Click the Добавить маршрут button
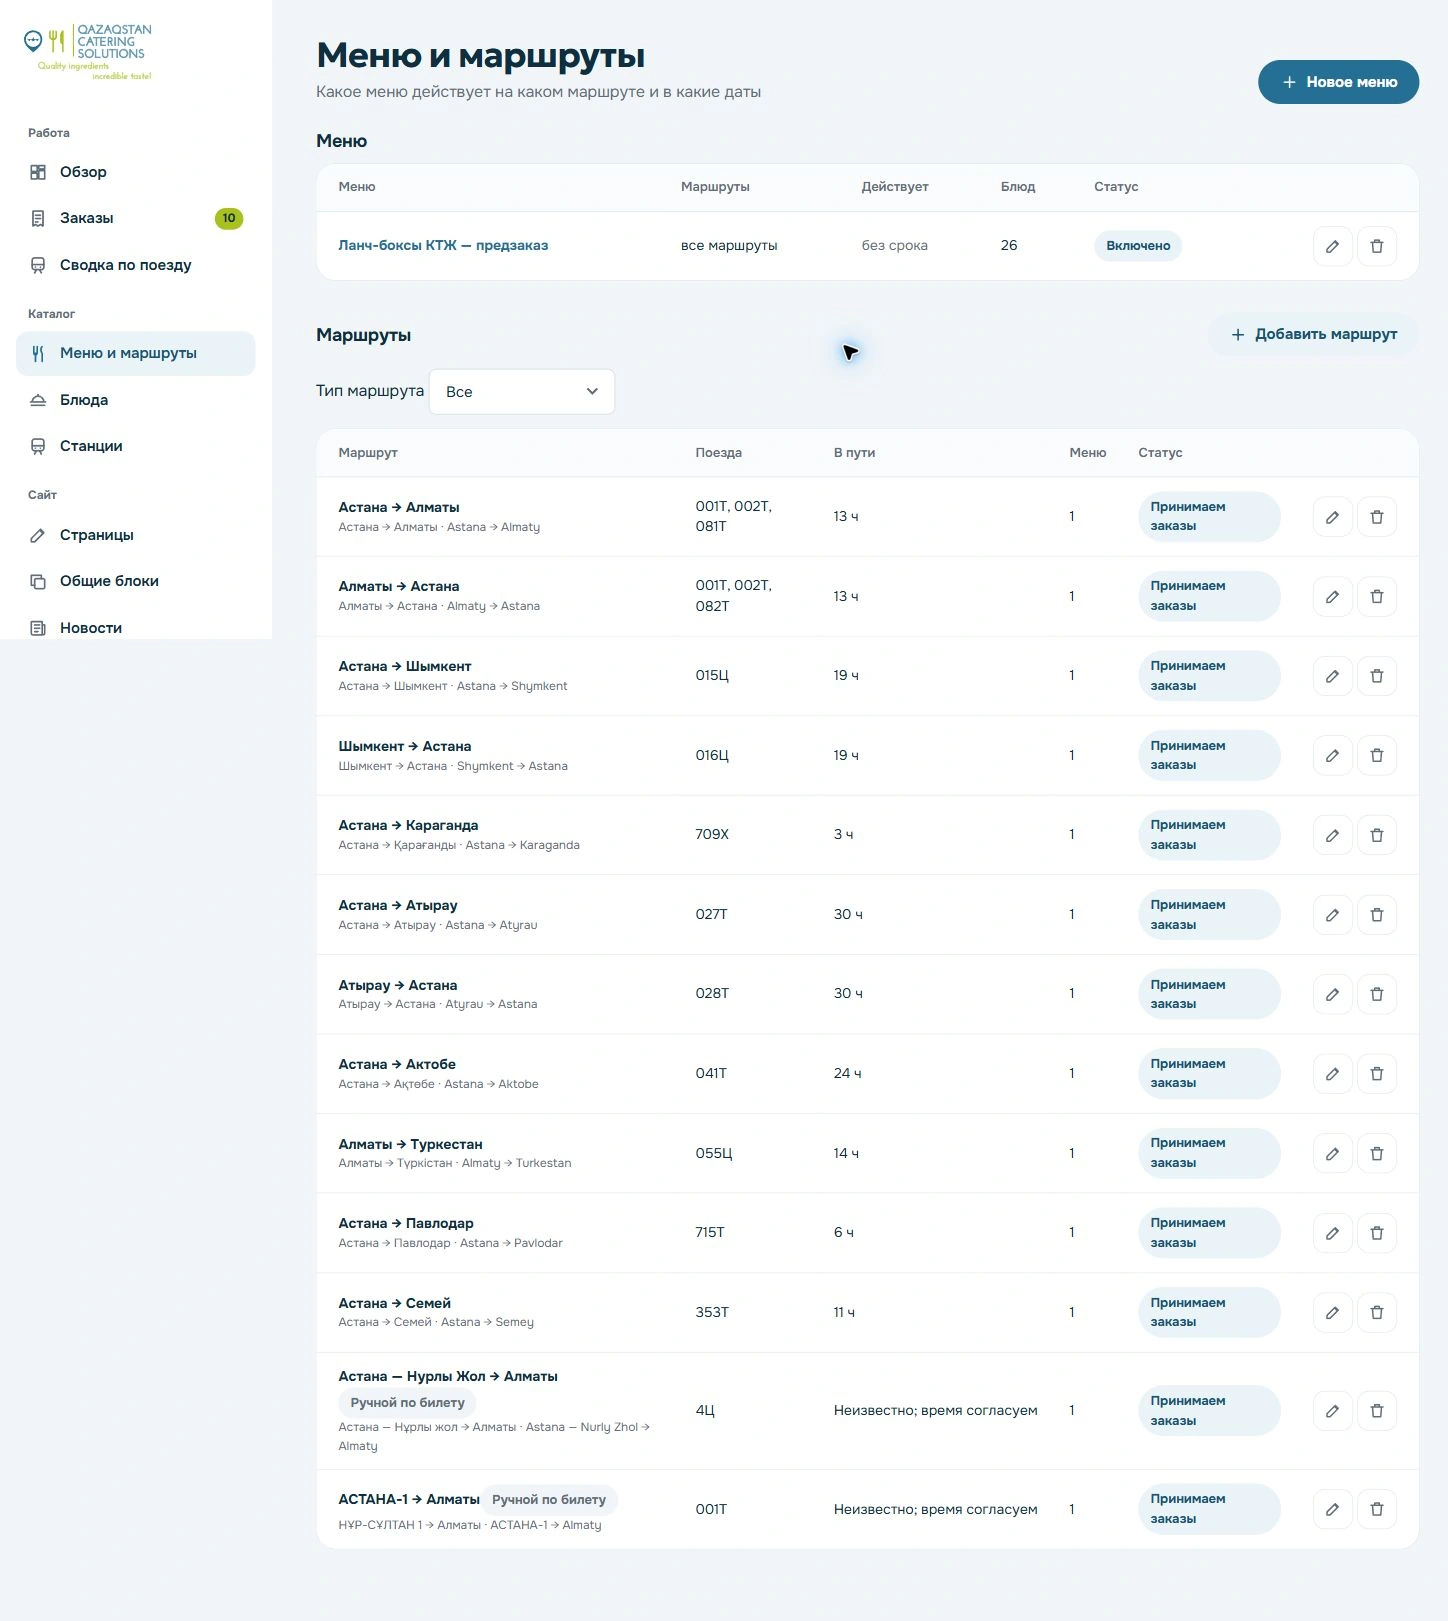The width and height of the screenshot is (1448, 1621). tap(1313, 334)
